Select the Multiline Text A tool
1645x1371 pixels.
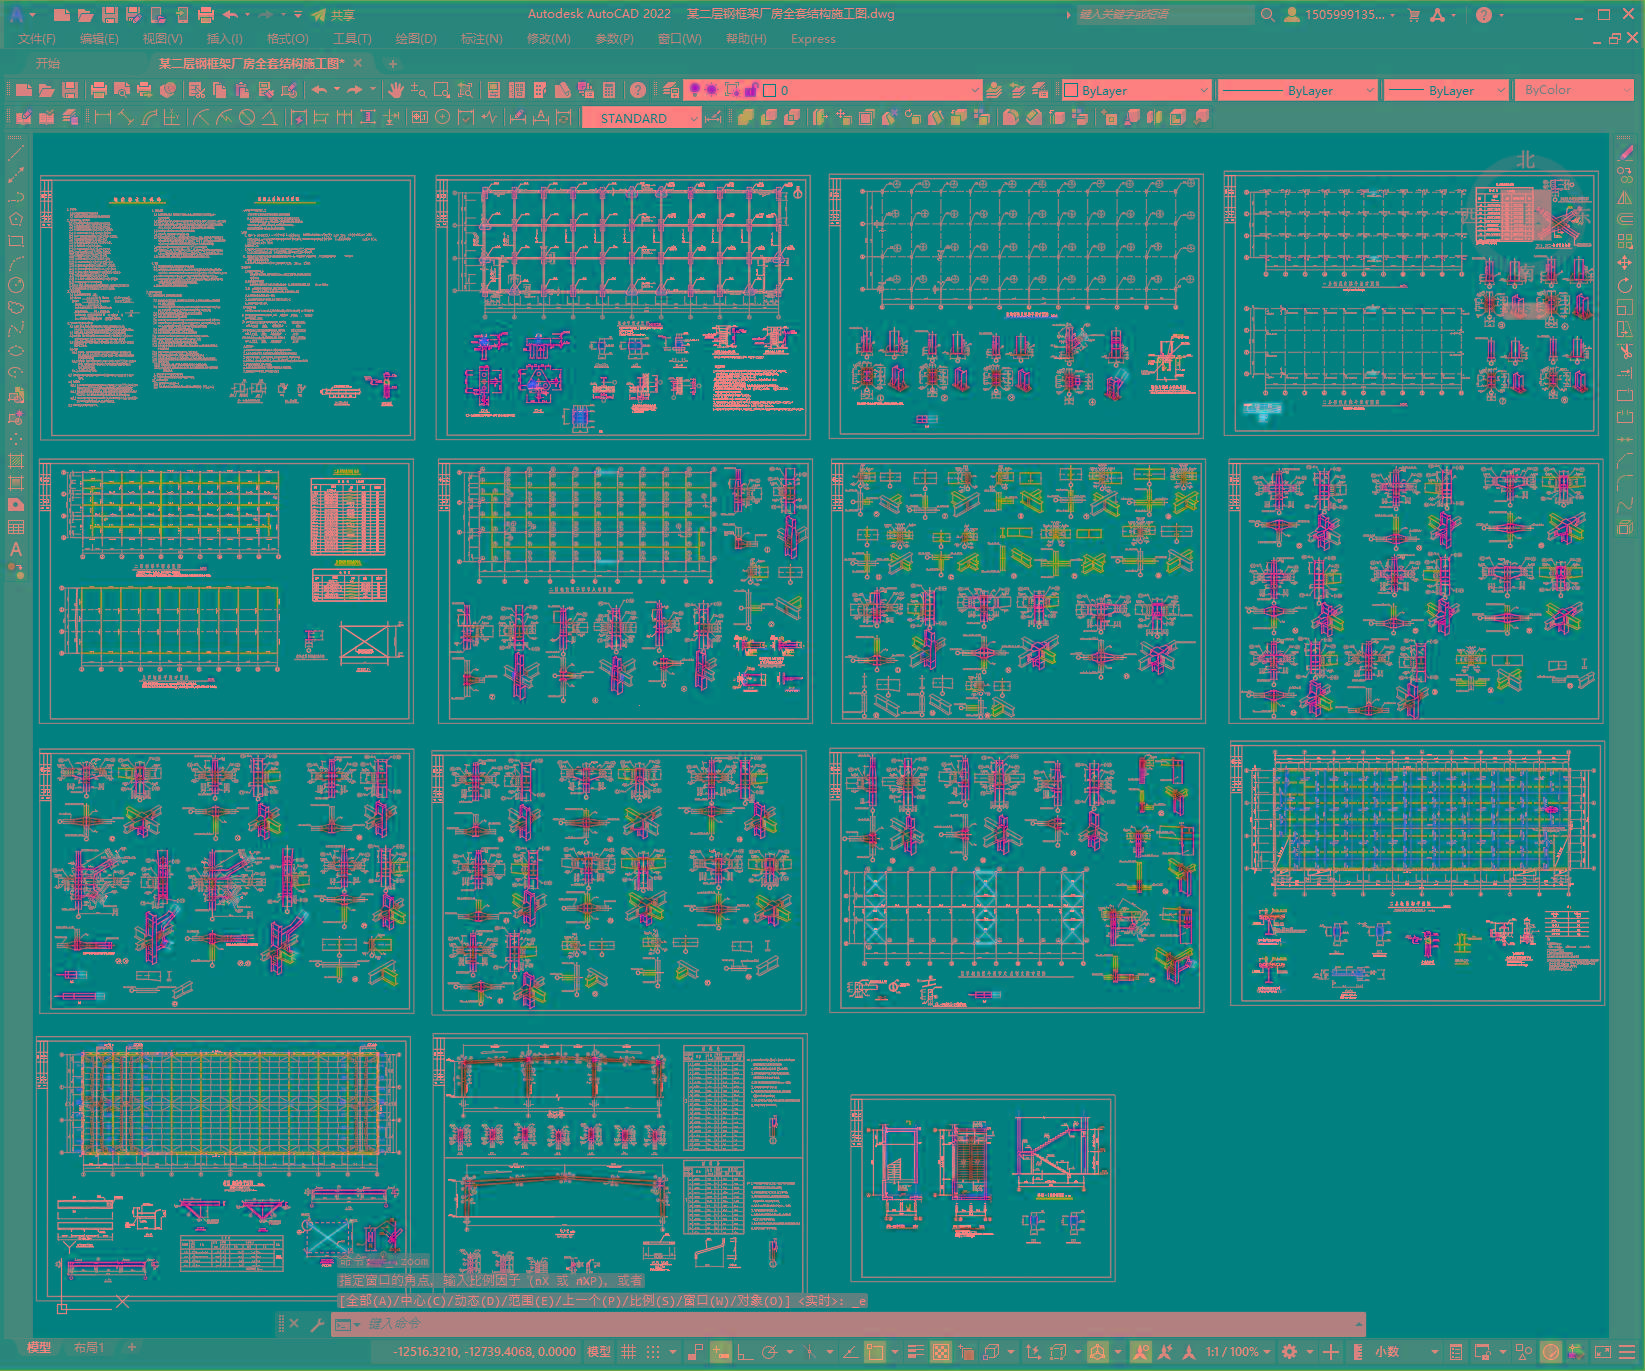click(15, 549)
